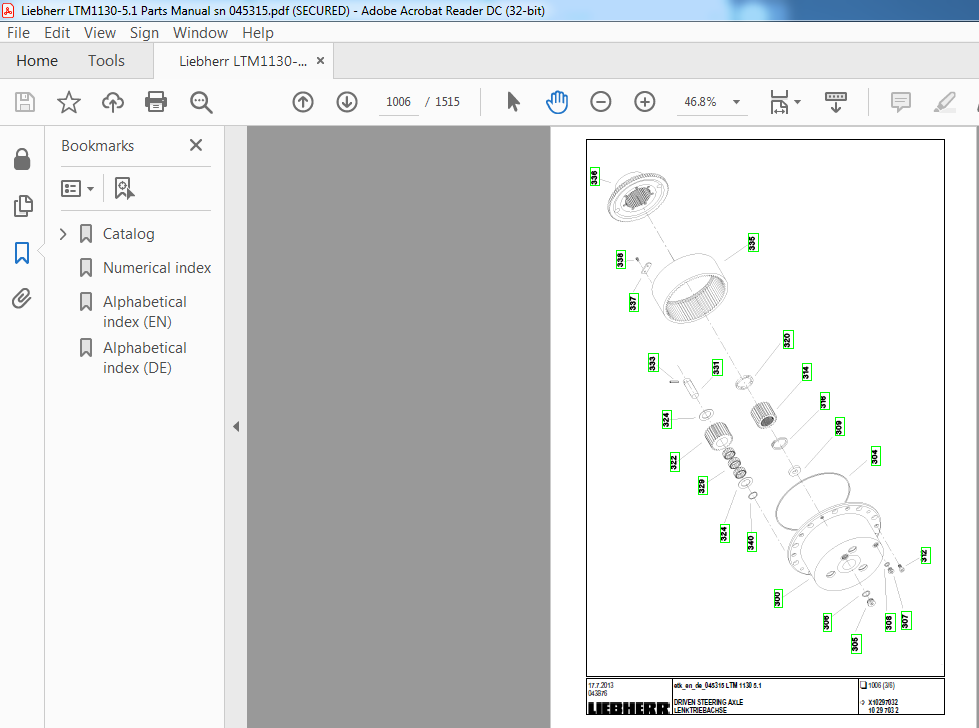This screenshot has height=728, width=979.
Task: Click the page number field 1006
Action: [398, 102]
